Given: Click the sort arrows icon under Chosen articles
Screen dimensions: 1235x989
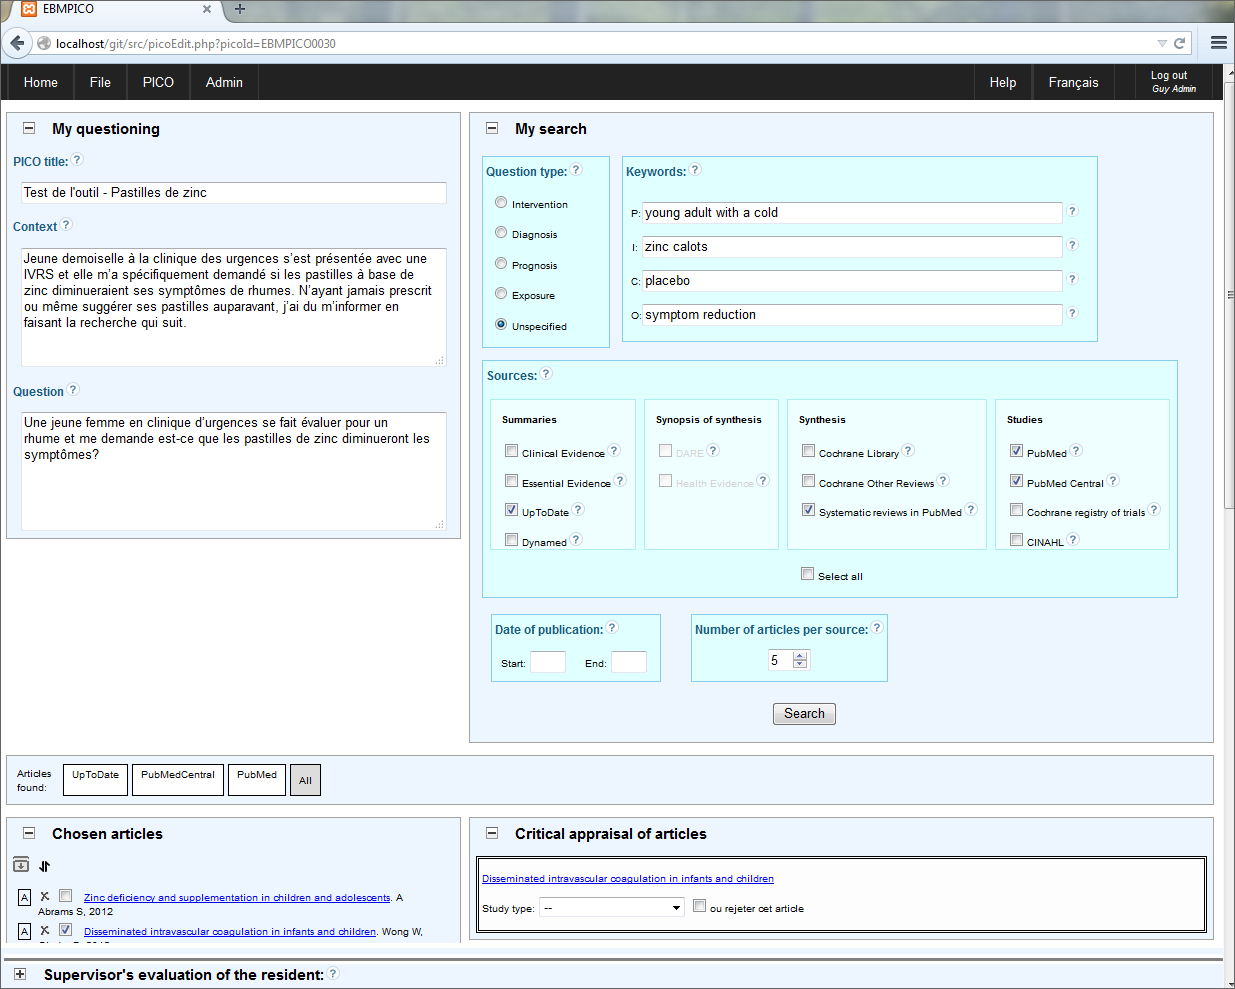Looking at the screenshot, I should [x=44, y=864].
